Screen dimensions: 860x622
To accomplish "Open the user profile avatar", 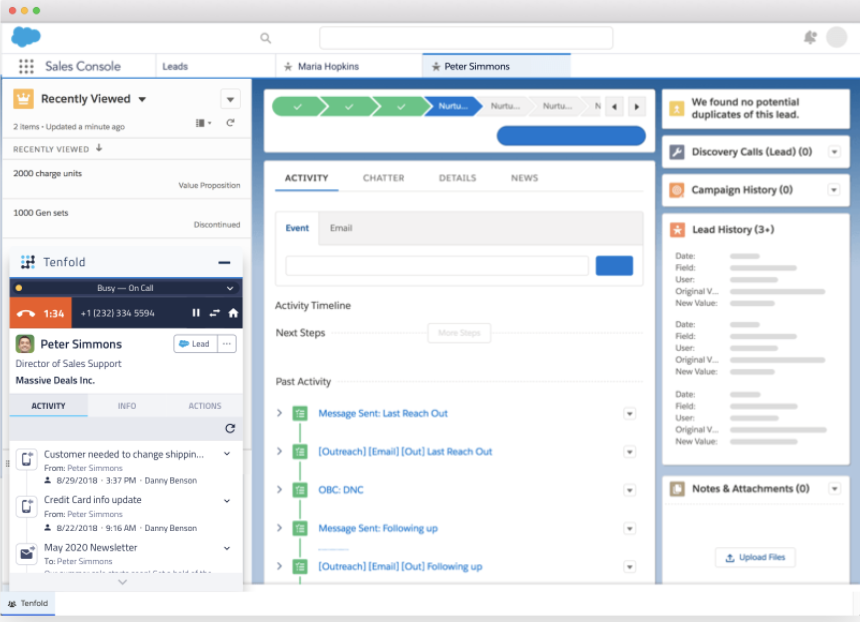I will click(x=836, y=37).
